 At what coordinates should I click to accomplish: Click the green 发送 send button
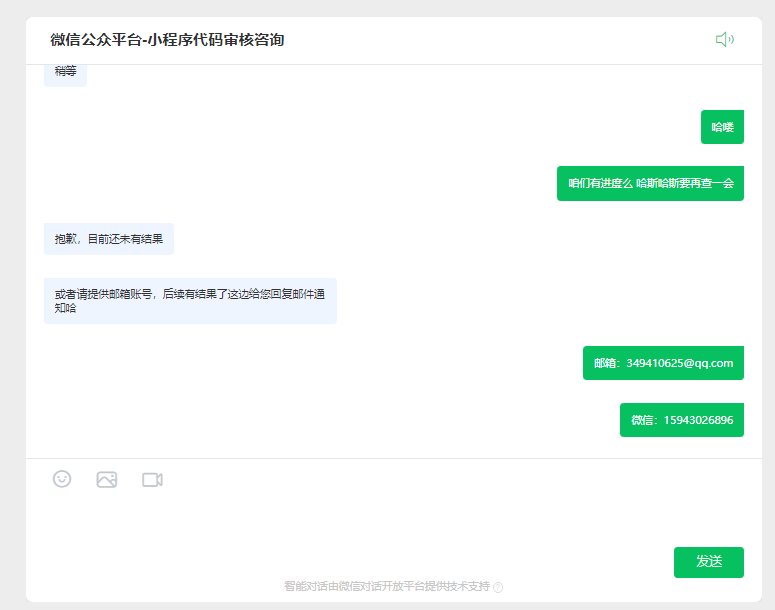tap(709, 562)
